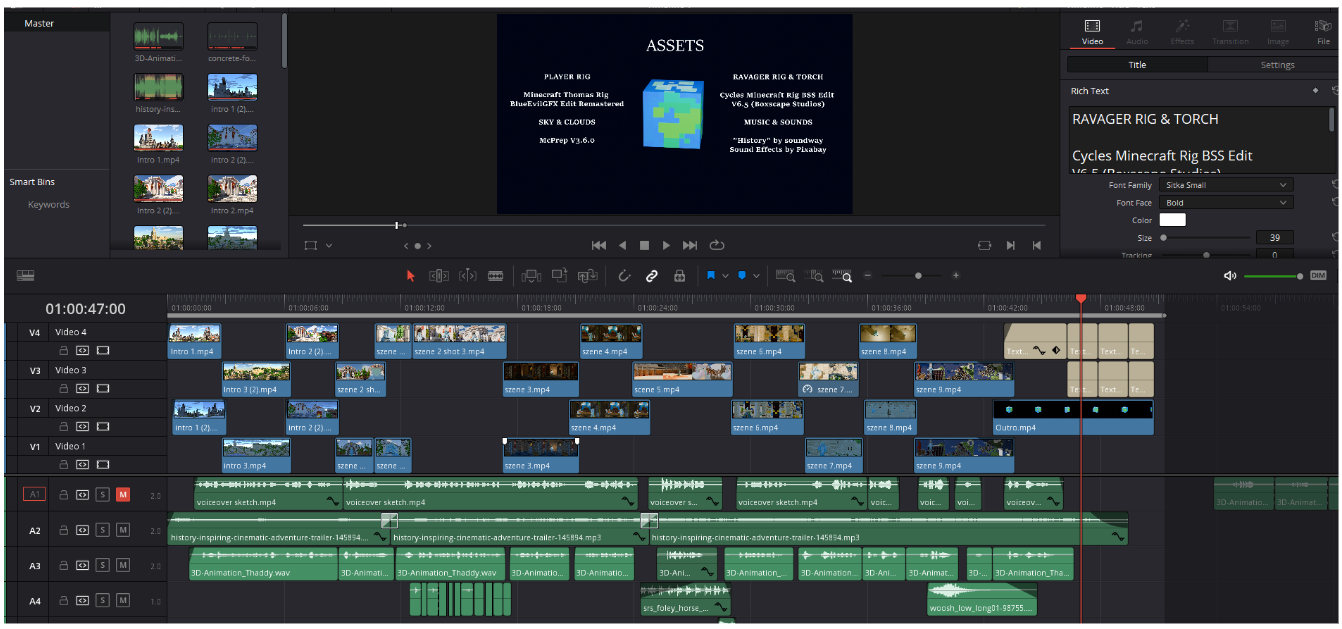The height and width of the screenshot is (629, 1342).
Task: Switch to Audio tab in inspector
Action: [1137, 32]
